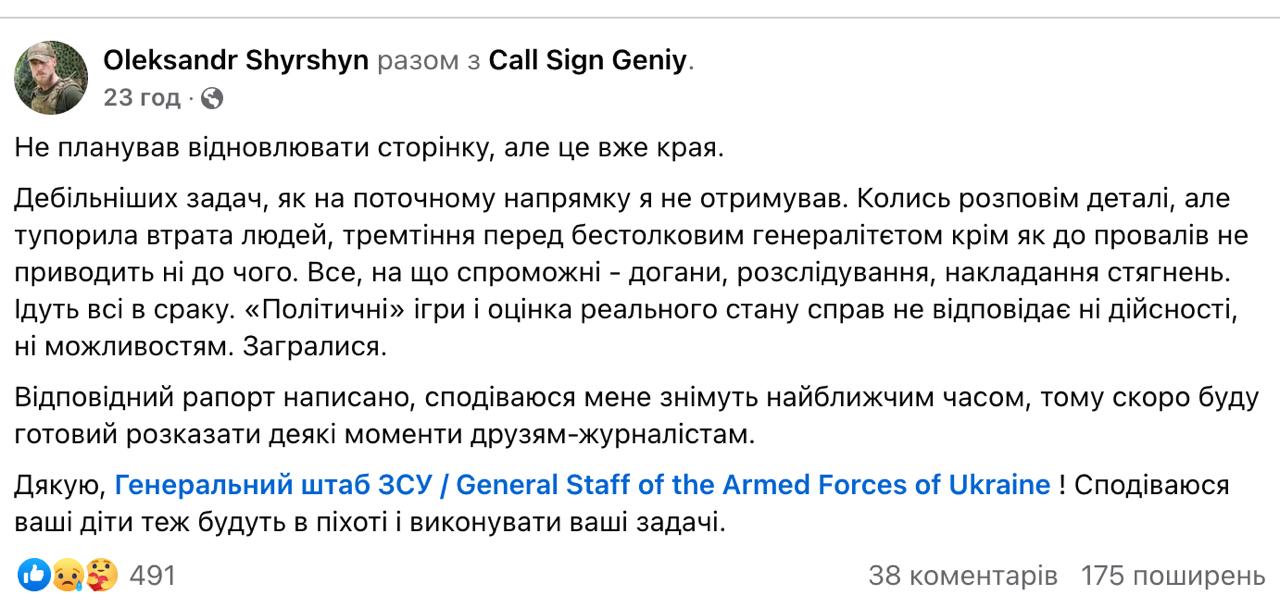Image resolution: width=1280 pixels, height=596 pixels.
Task: Click the globe public audience icon
Action: 211,98
